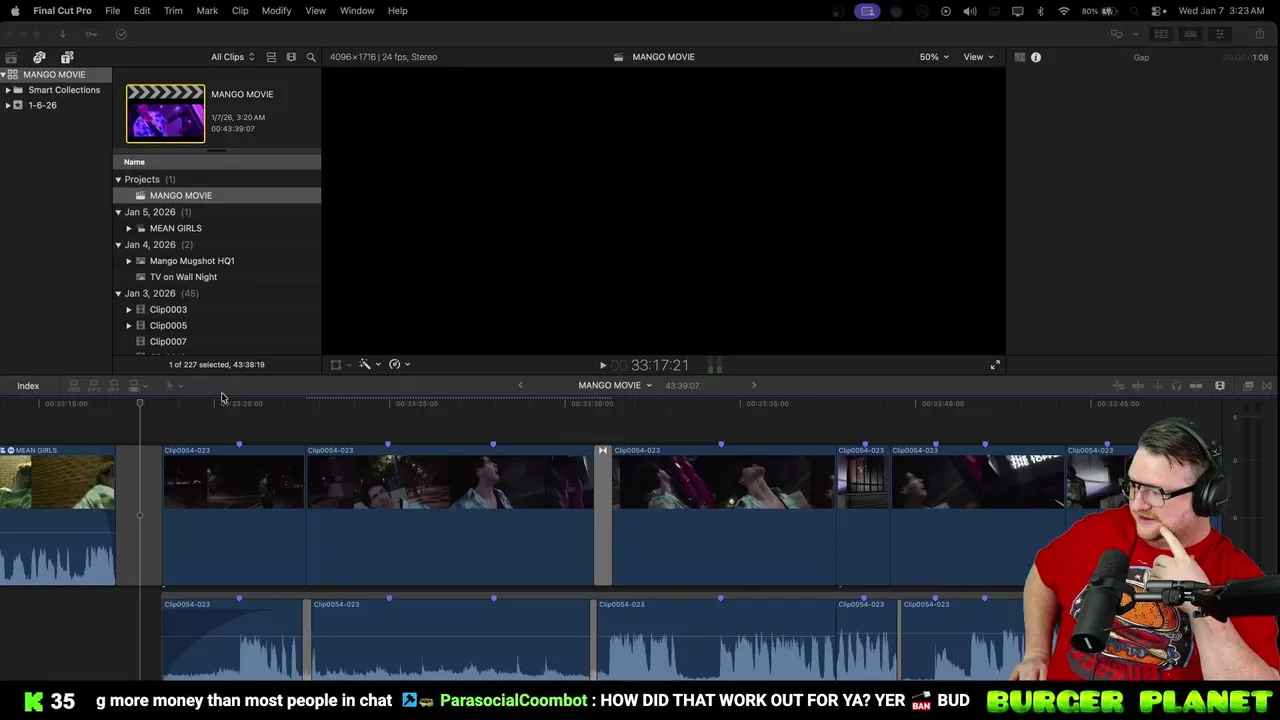The width and height of the screenshot is (1280, 720).
Task: Open the Photos and Audio sidebar
Action: pos(39,57)
